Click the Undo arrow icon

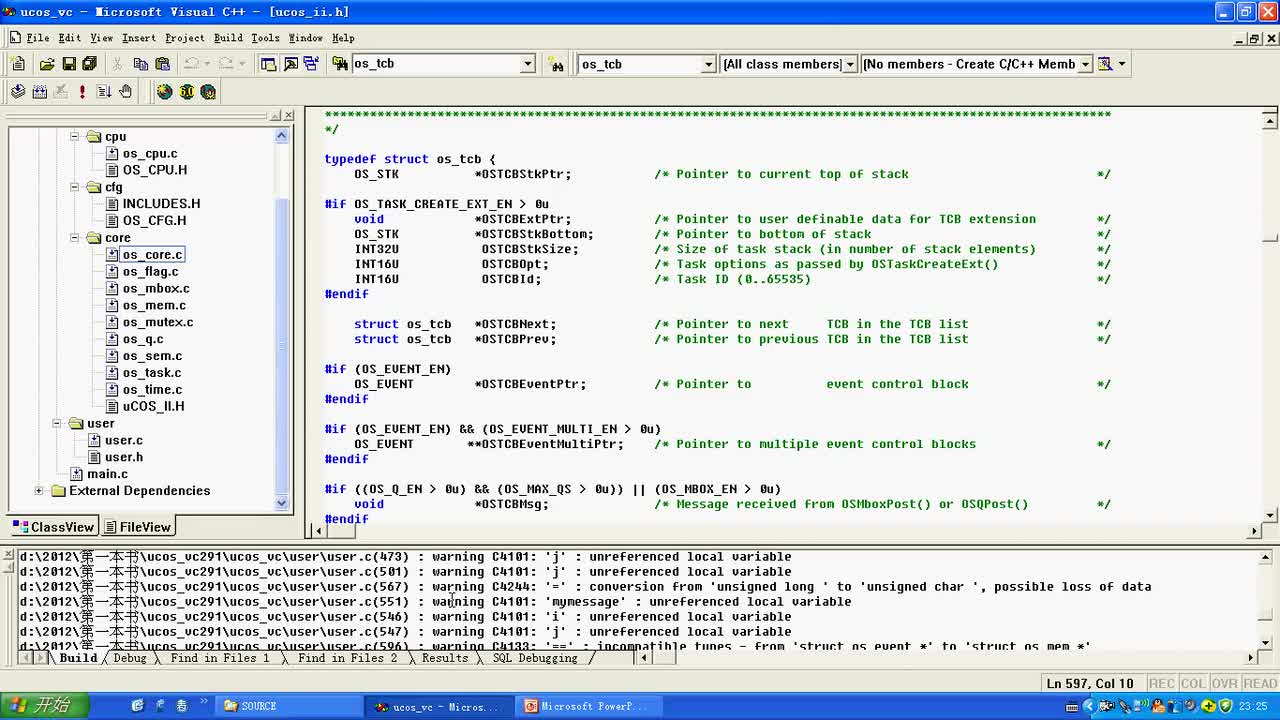pyautogui.click(x=190, y=64)
